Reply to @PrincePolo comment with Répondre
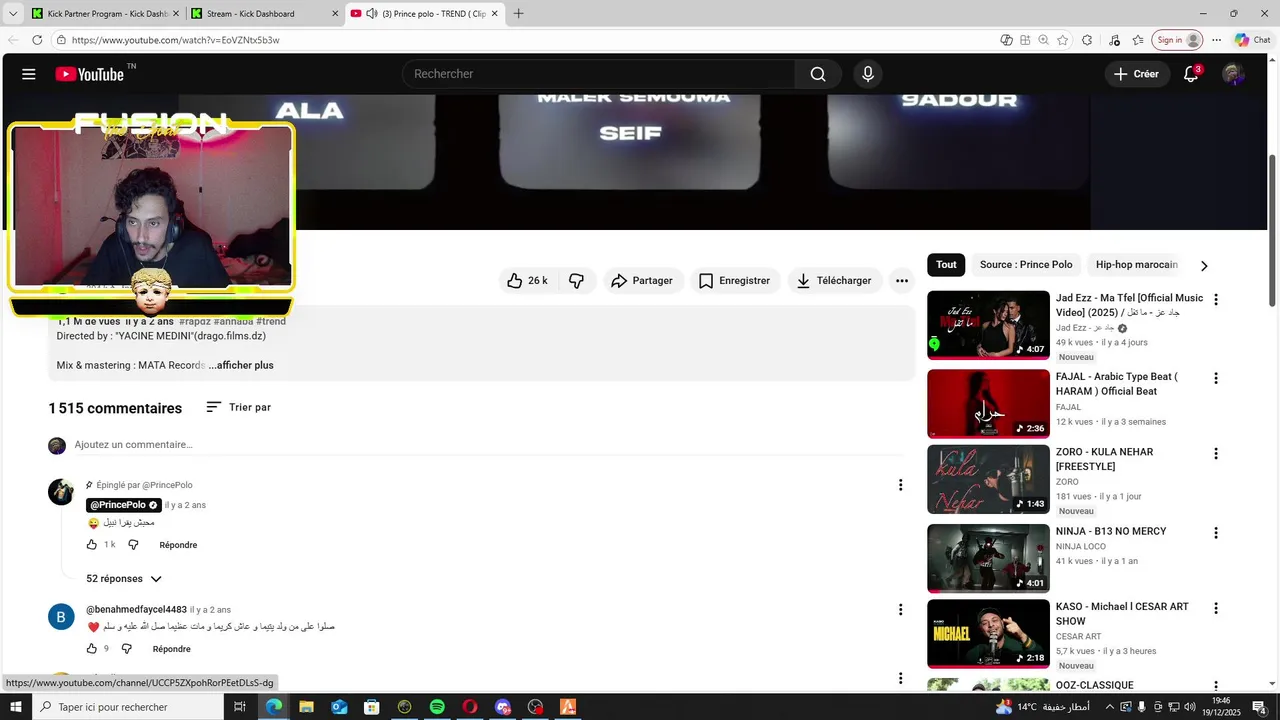The height and width of the screenshot is (720, 1280). [x=178, y=545]
